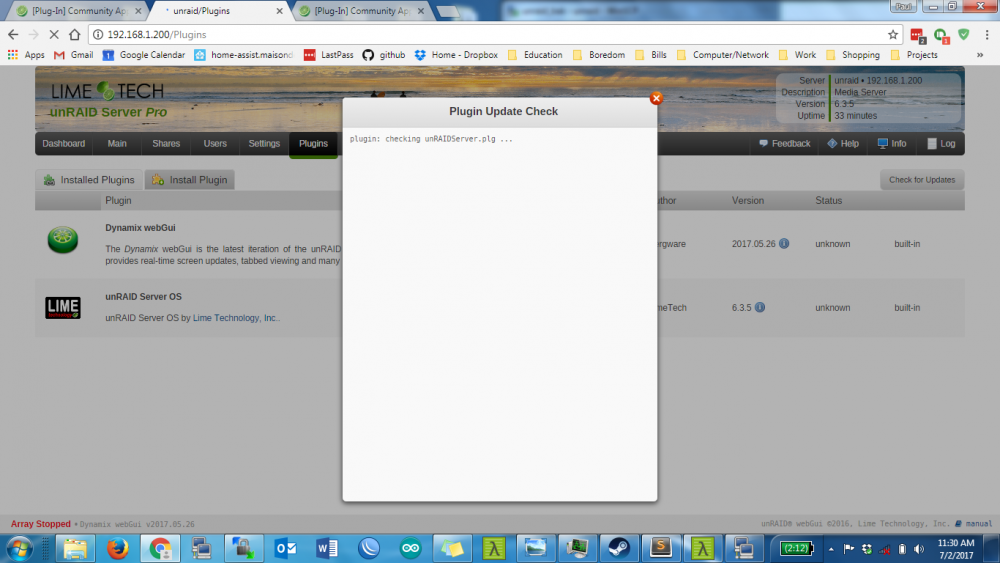Screen dimensions: 1000x563
Task: Click the Status column header
Action: coord(828,200)
